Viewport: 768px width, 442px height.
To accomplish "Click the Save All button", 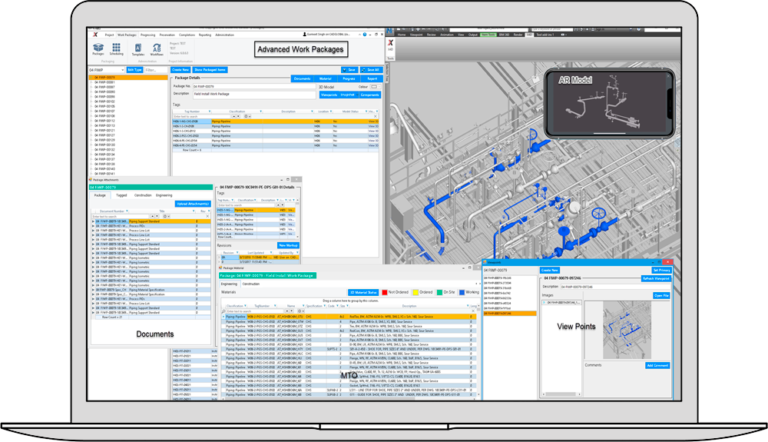I will pos(371,70).
